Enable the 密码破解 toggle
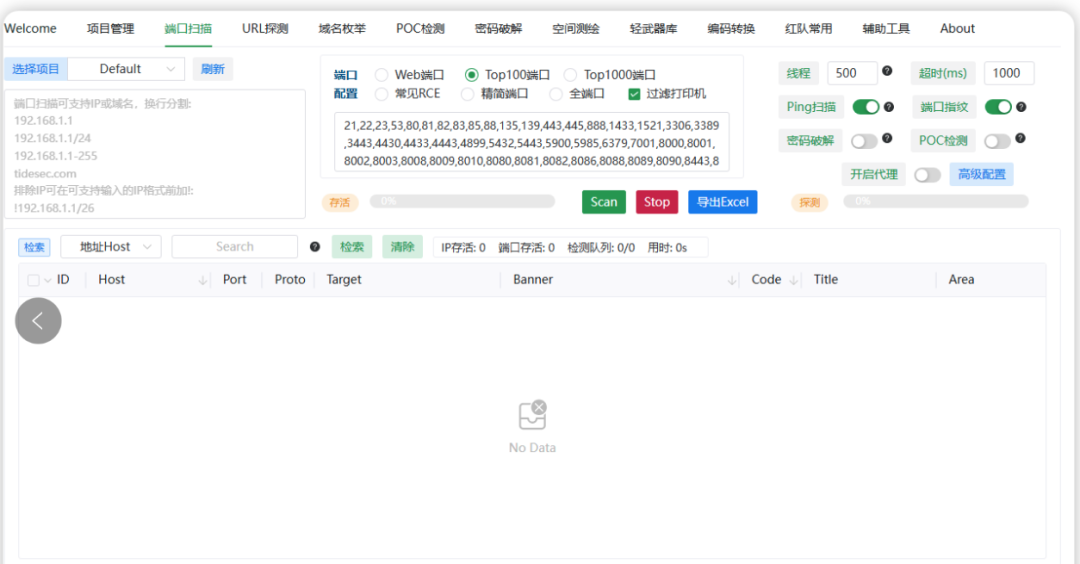Image resolution: width=1080 pixels, height=564 pixels. click(x=864, y=141)
